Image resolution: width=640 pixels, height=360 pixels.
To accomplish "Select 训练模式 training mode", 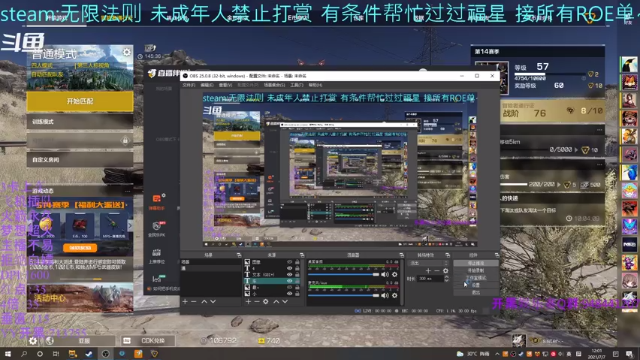I will [80, 122].
